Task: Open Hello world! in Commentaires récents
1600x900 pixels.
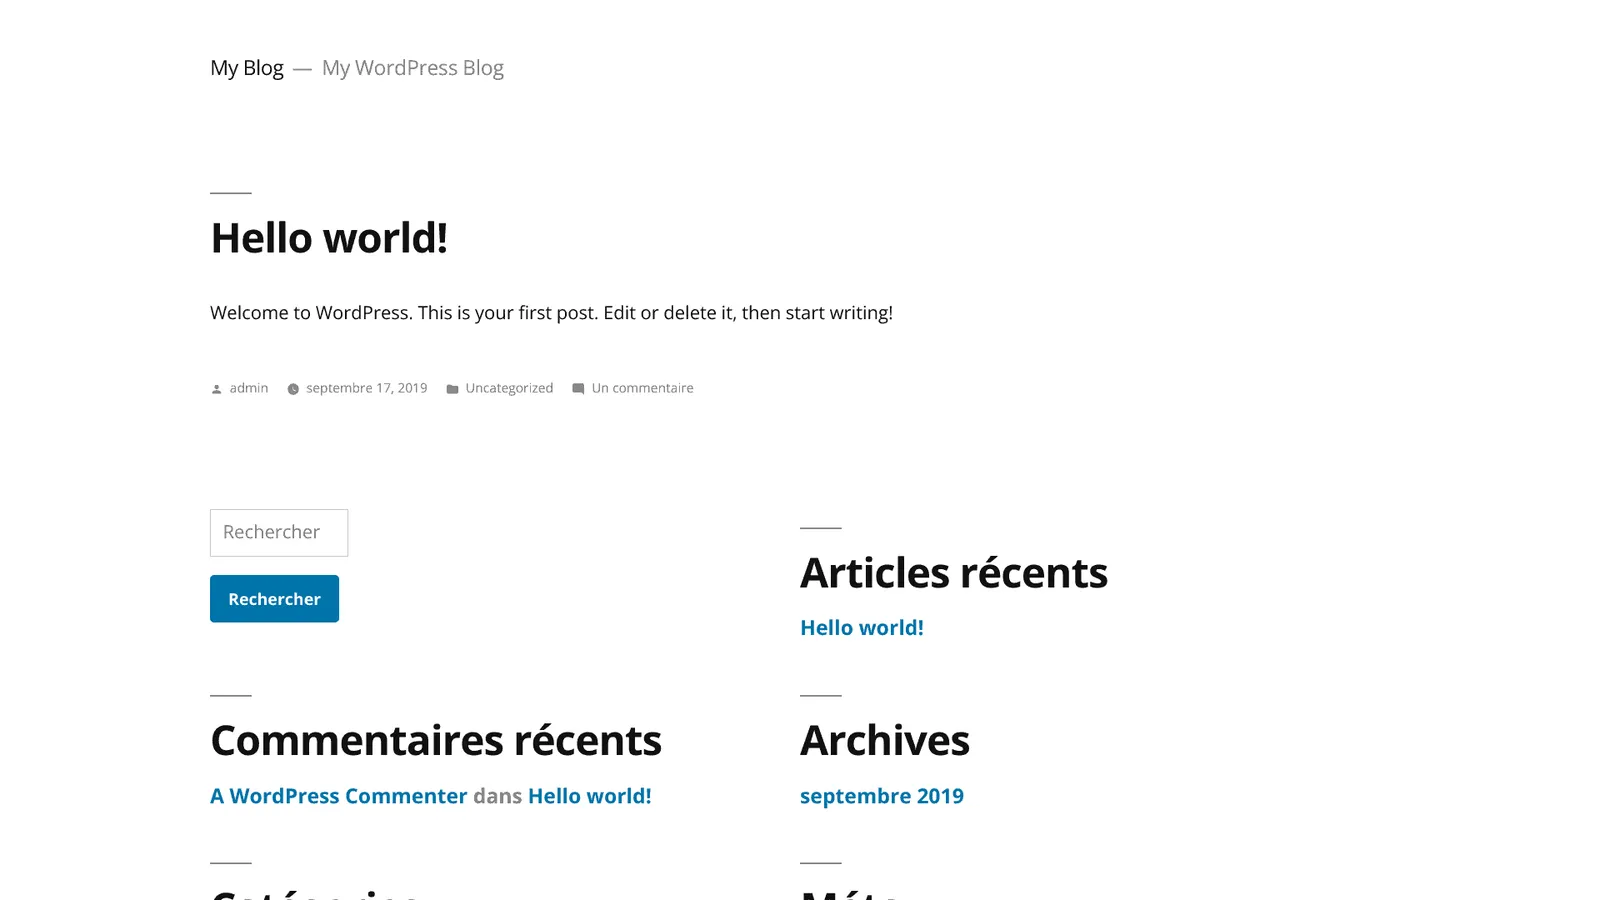Action: tap(590, 796)
